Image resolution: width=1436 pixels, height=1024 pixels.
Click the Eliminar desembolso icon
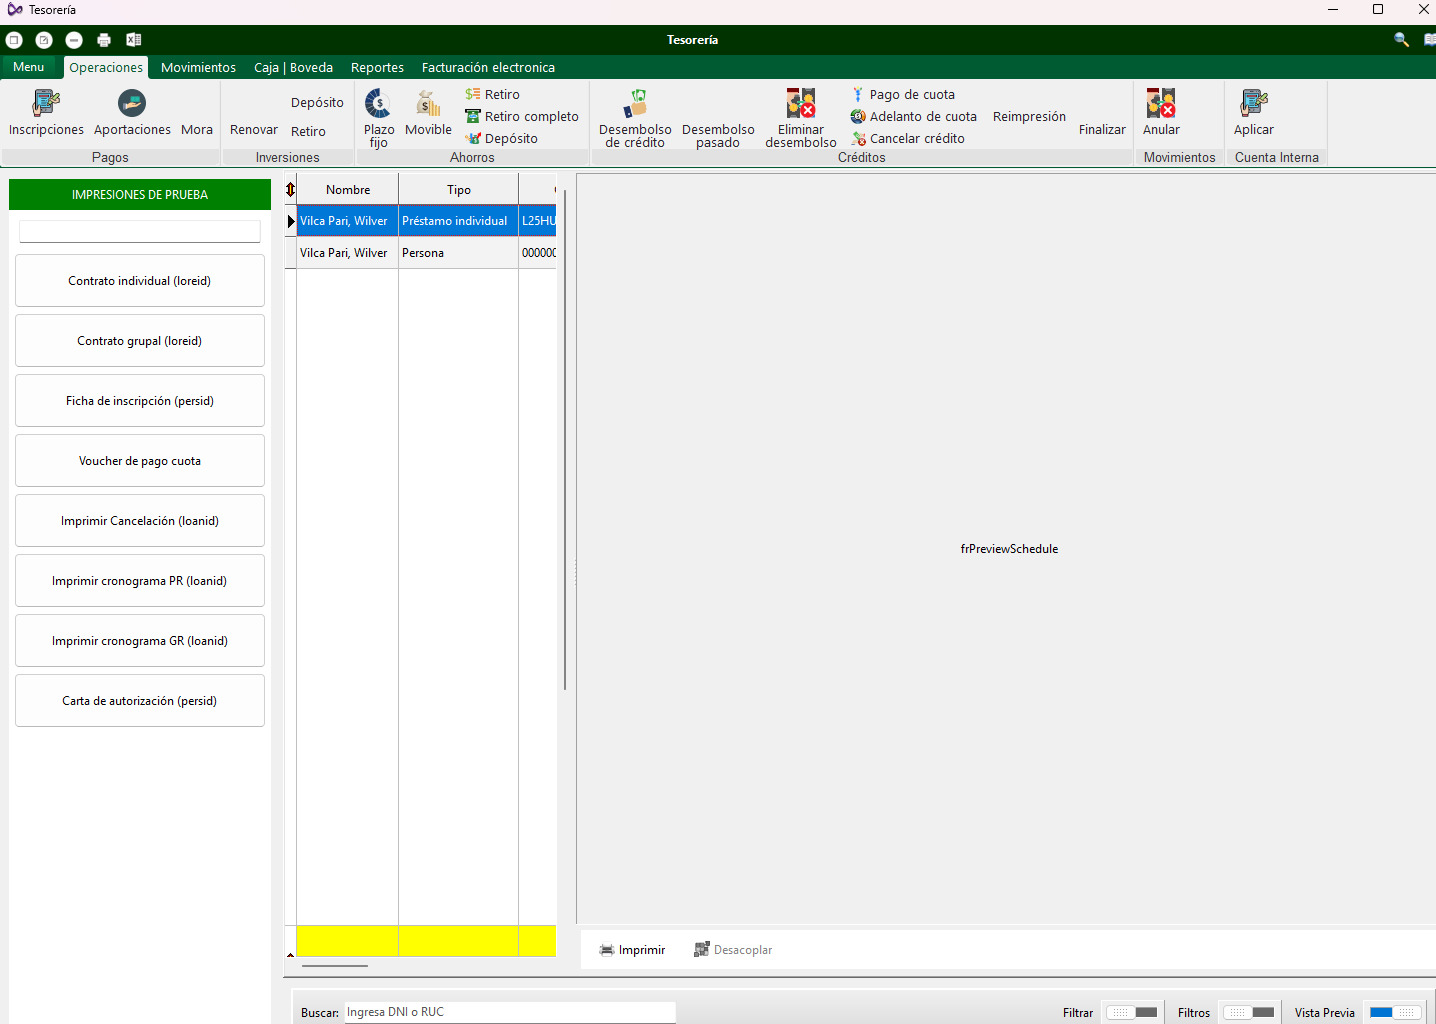pos(801,104)
